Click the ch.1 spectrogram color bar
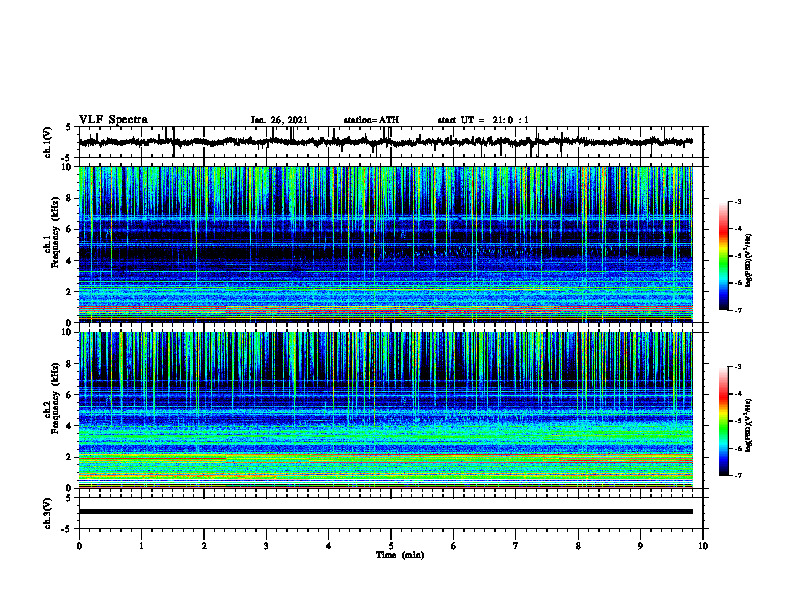 coord(723,256)
